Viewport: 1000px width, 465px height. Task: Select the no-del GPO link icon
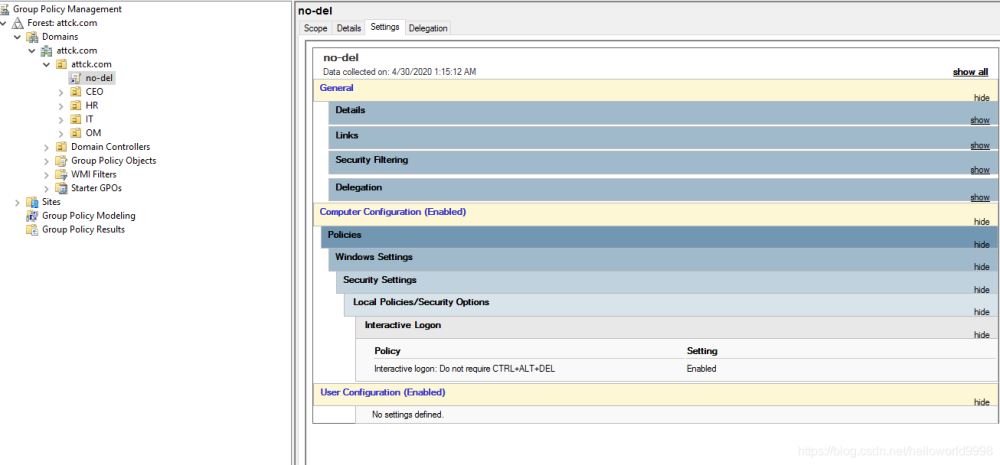[x=76, y=78]
